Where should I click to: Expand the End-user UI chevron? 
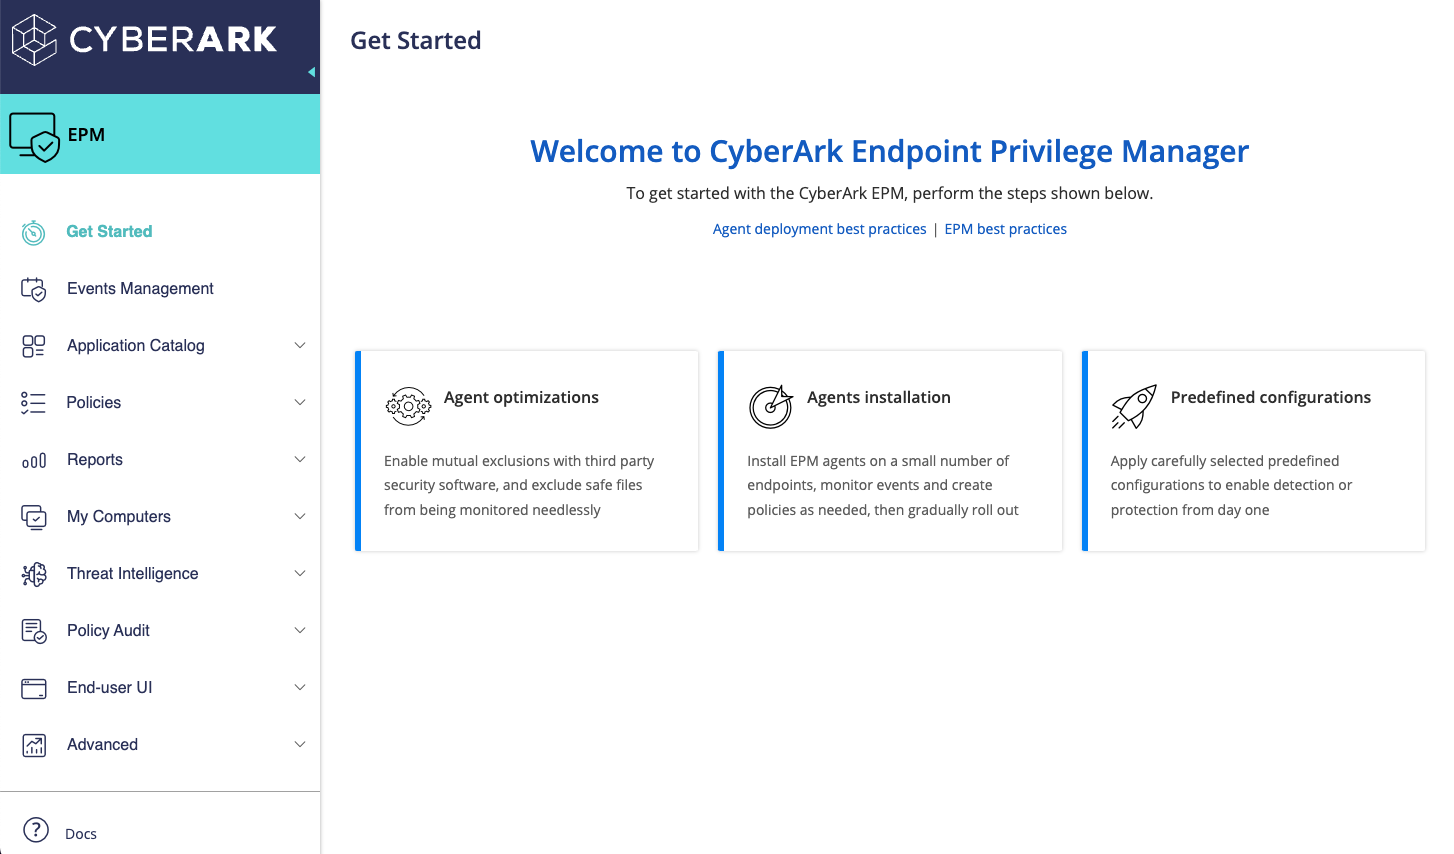(x=300, y=687)
